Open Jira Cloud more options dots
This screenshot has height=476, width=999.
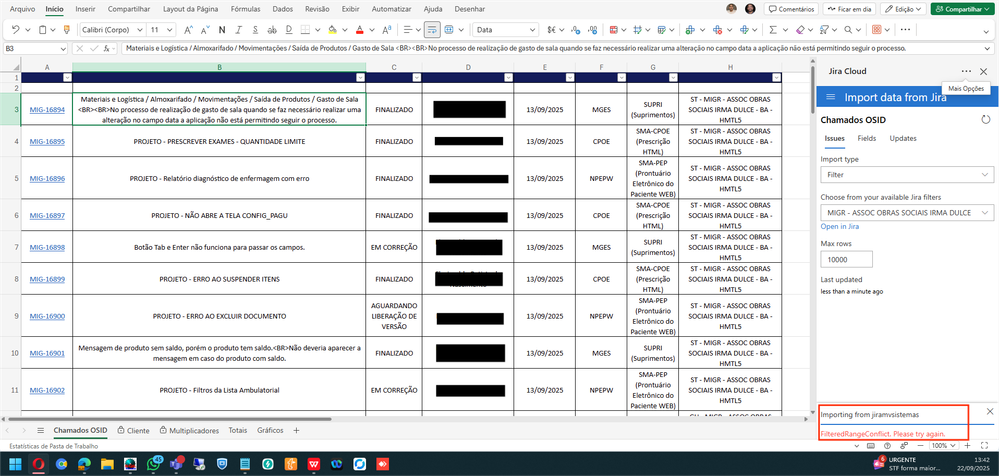967,71
